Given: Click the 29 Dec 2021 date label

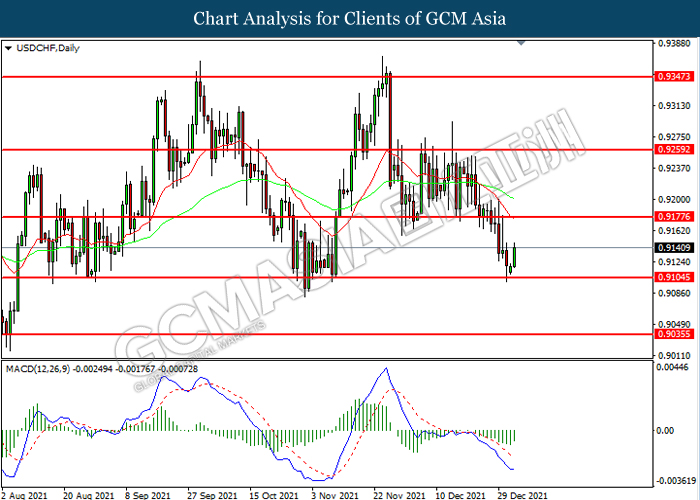Looking at the screenshot, I should 522,495.
